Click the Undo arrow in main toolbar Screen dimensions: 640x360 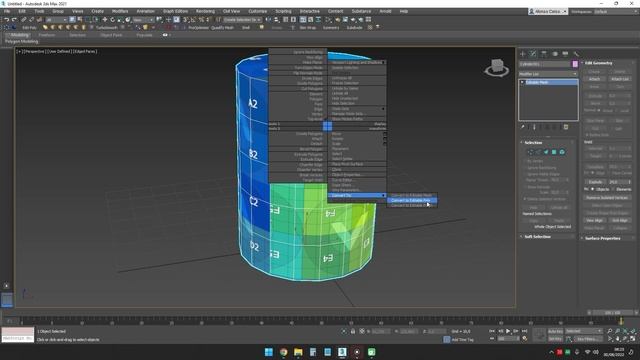[x=7, y=20]
